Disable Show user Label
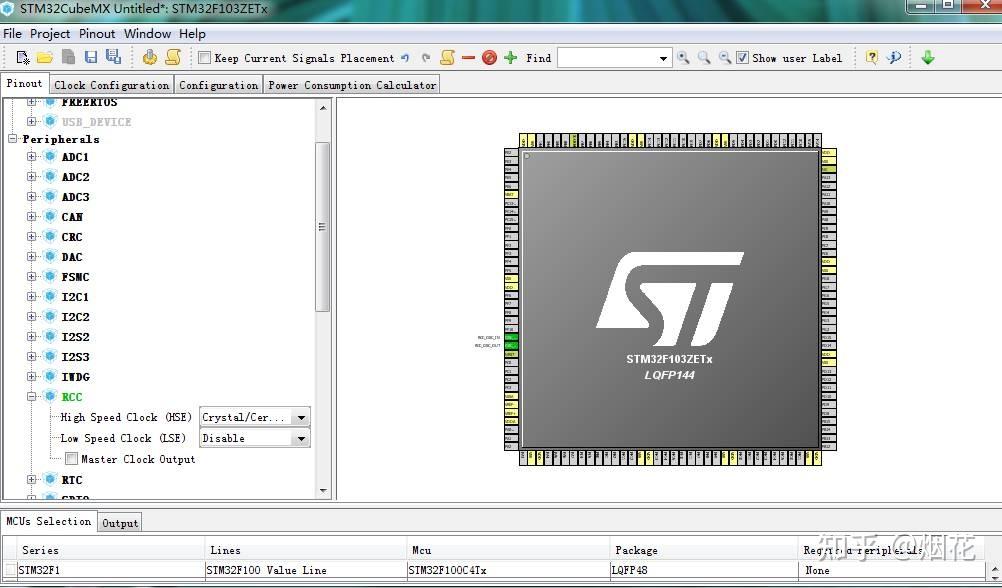Viewport: 1002px width, 588px height. click(744, 57)
